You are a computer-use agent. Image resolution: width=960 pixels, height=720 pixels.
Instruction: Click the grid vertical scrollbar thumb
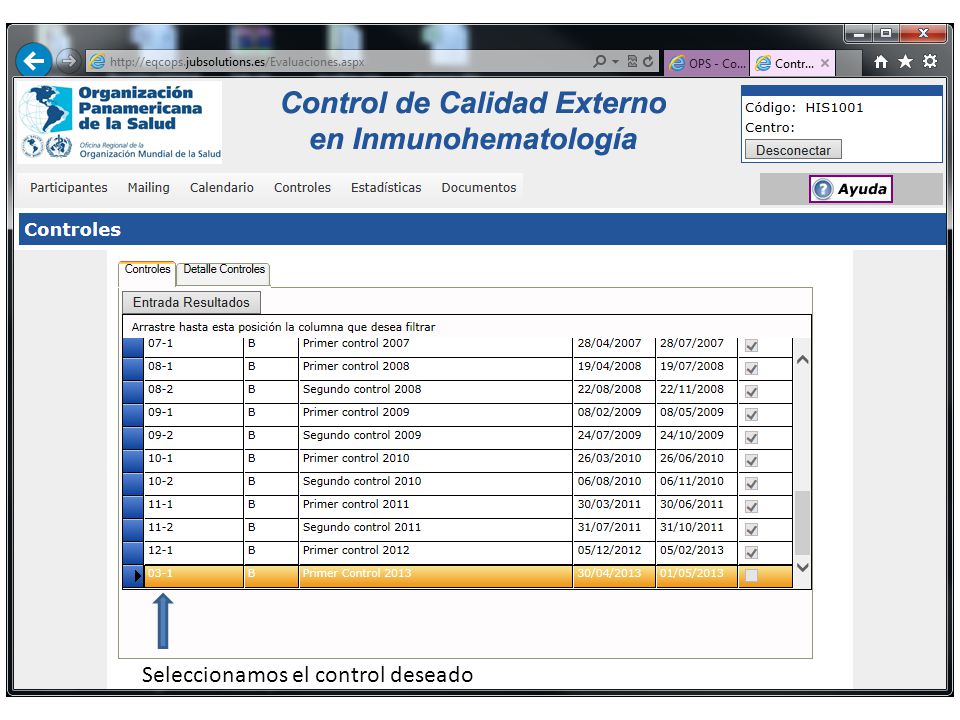[x=803, y=523]
